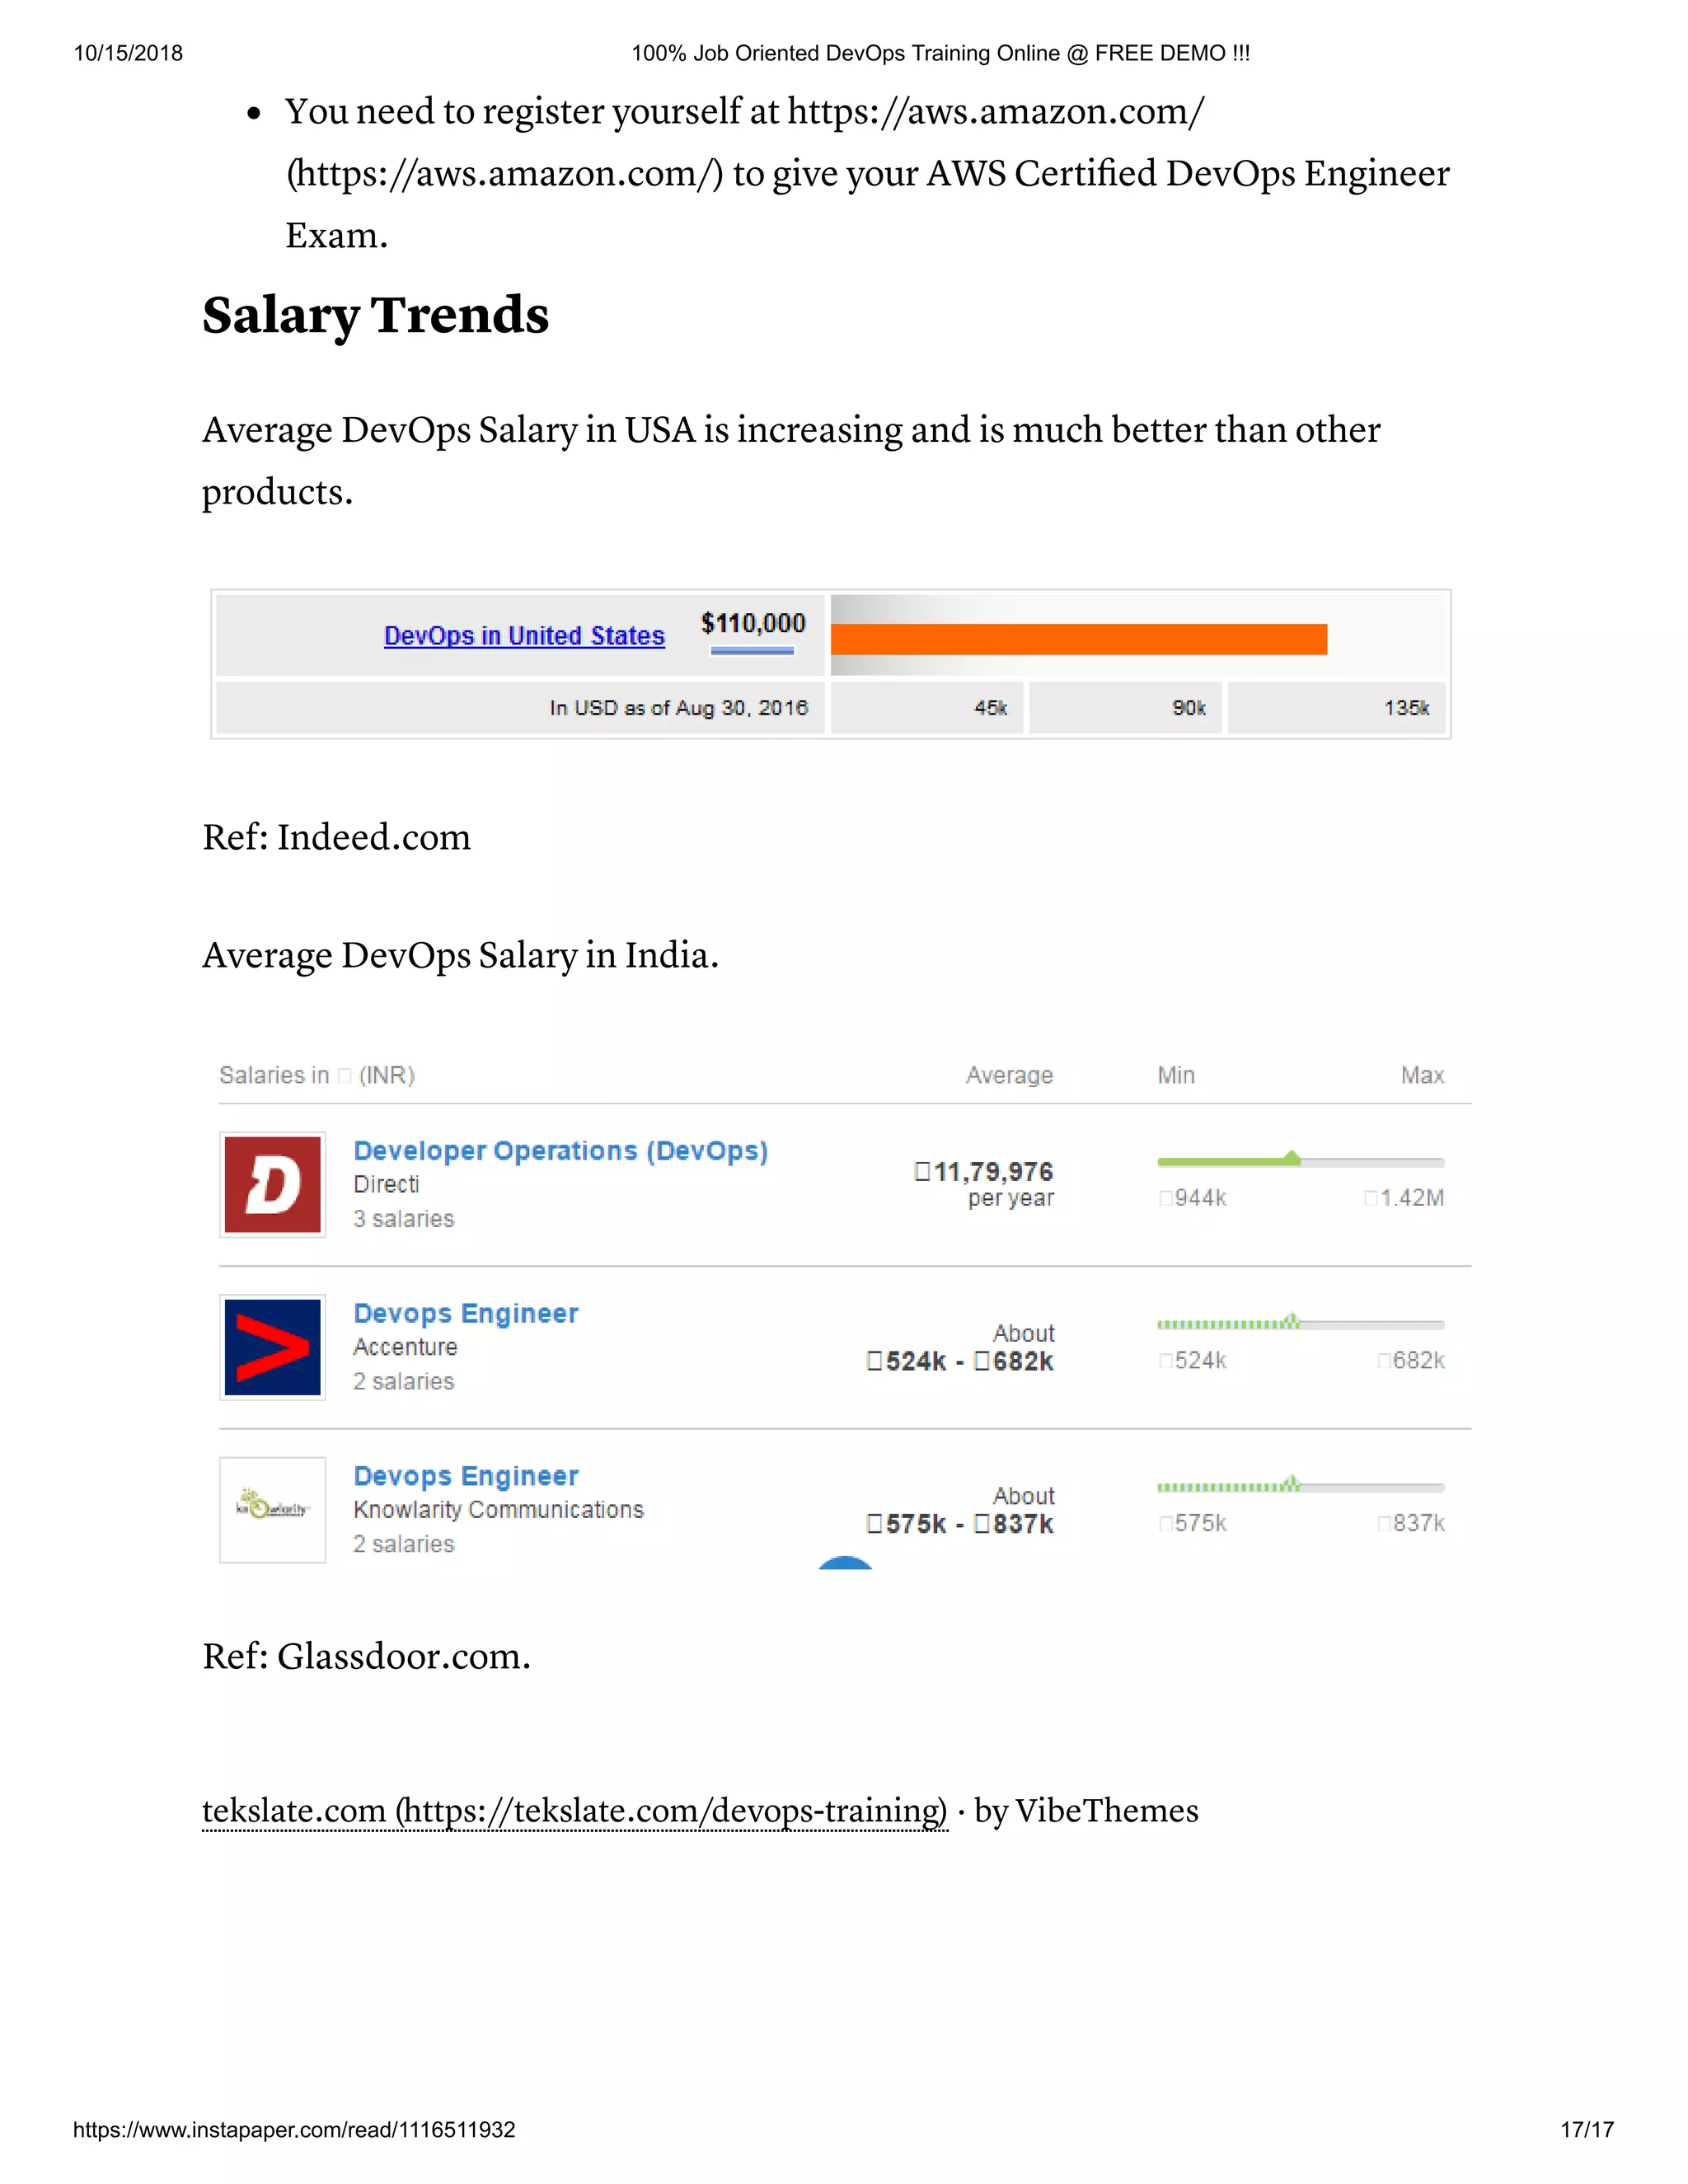This screenshot has width=1688, height=2184.
Task: Click the 90k axis label
Action: coord(1189,708)
